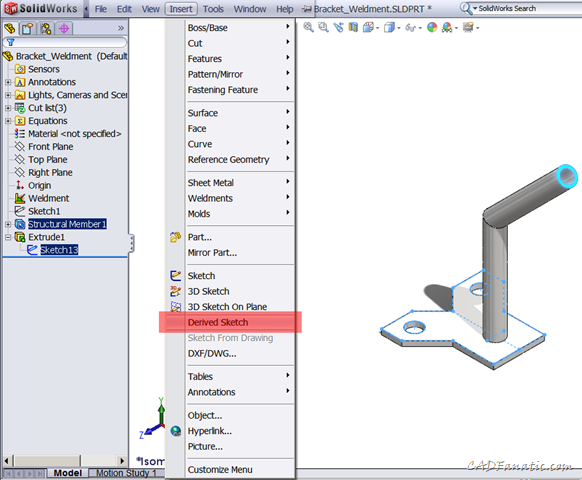
Task: Open the Window menu
Action: tap(250, 9)
